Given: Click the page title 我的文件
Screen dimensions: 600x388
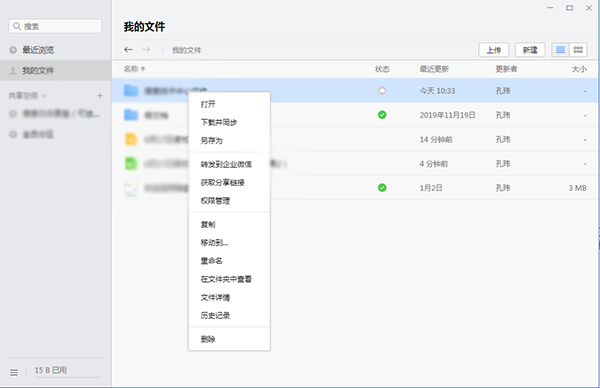Looking at the screenshot, I should (144, 27).
